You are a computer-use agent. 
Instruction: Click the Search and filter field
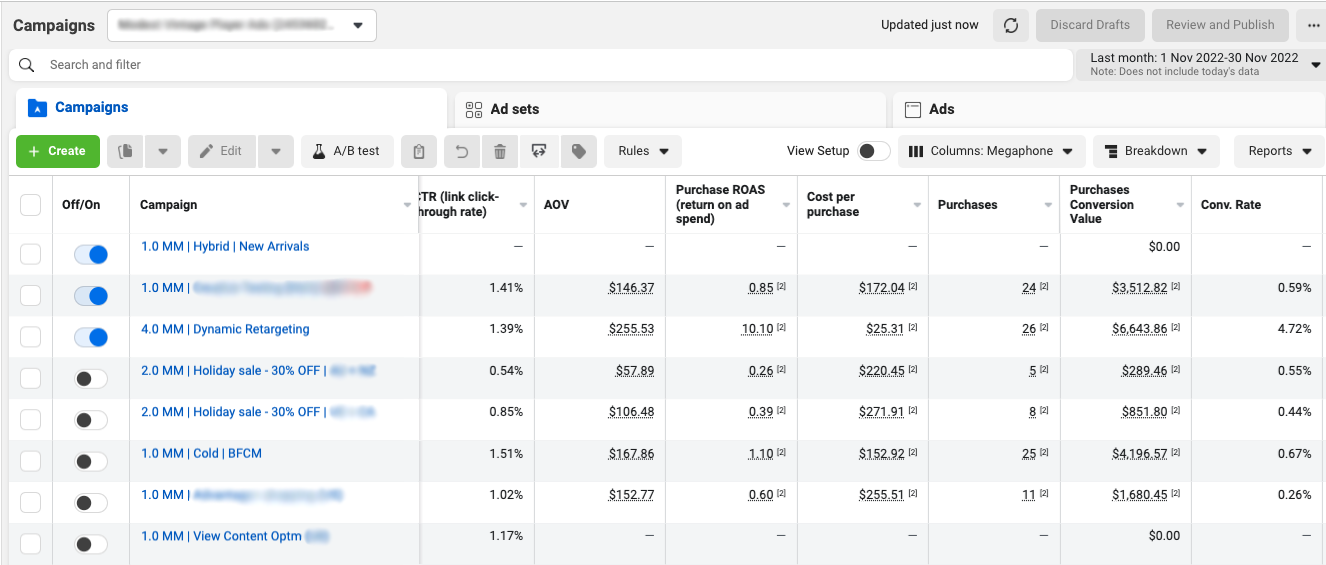pyautogui.click(x=540, y=65)
